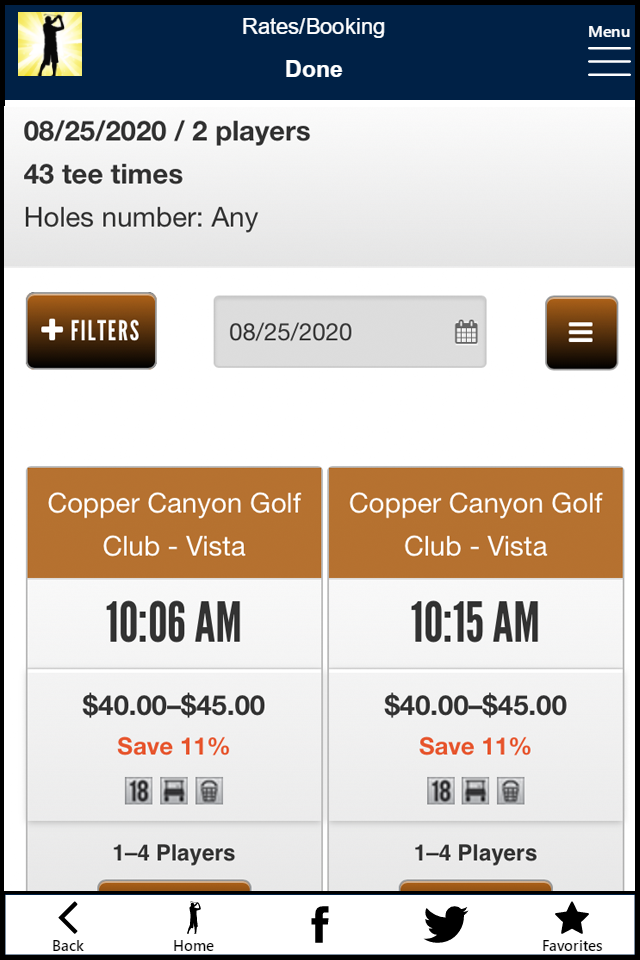
Task: Select the Copper Canyon Golf Club - Vista header
Action: (174, 522)
